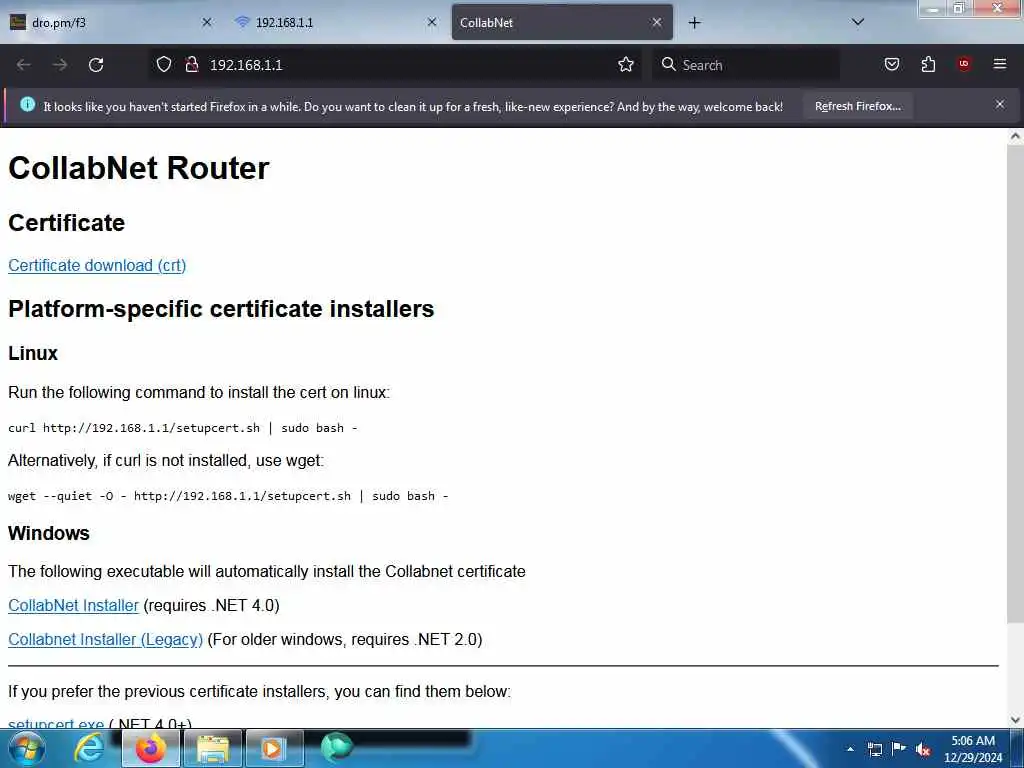The width and height of the screenshot is (1024, 768).
Task: Click the network tray icon
Action: pyautogui.click(x=874, y=749)
